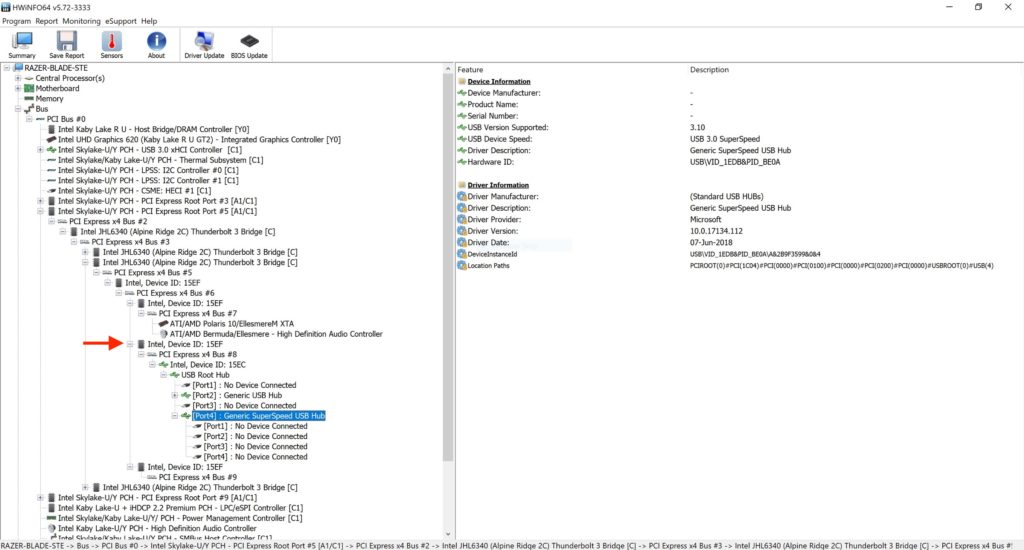Open the Sensors thermometer icon
Screen dimensions: 1024x550
click(112, 43)
